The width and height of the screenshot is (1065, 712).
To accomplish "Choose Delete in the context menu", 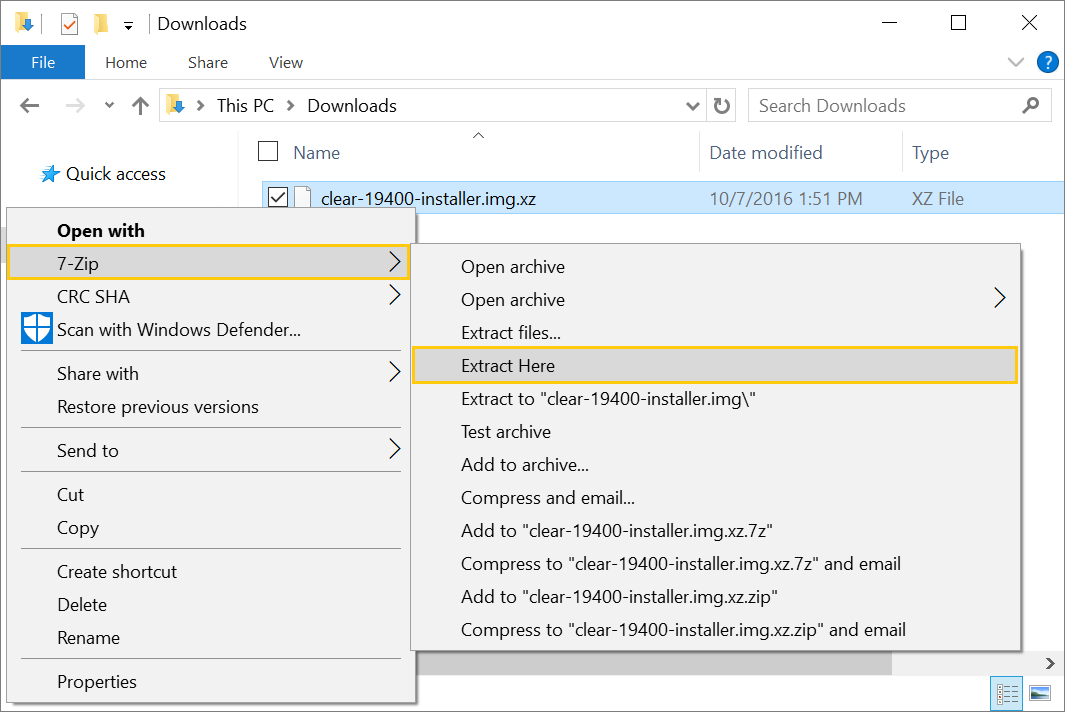I will pyautogui.click(x=211, y=604).
